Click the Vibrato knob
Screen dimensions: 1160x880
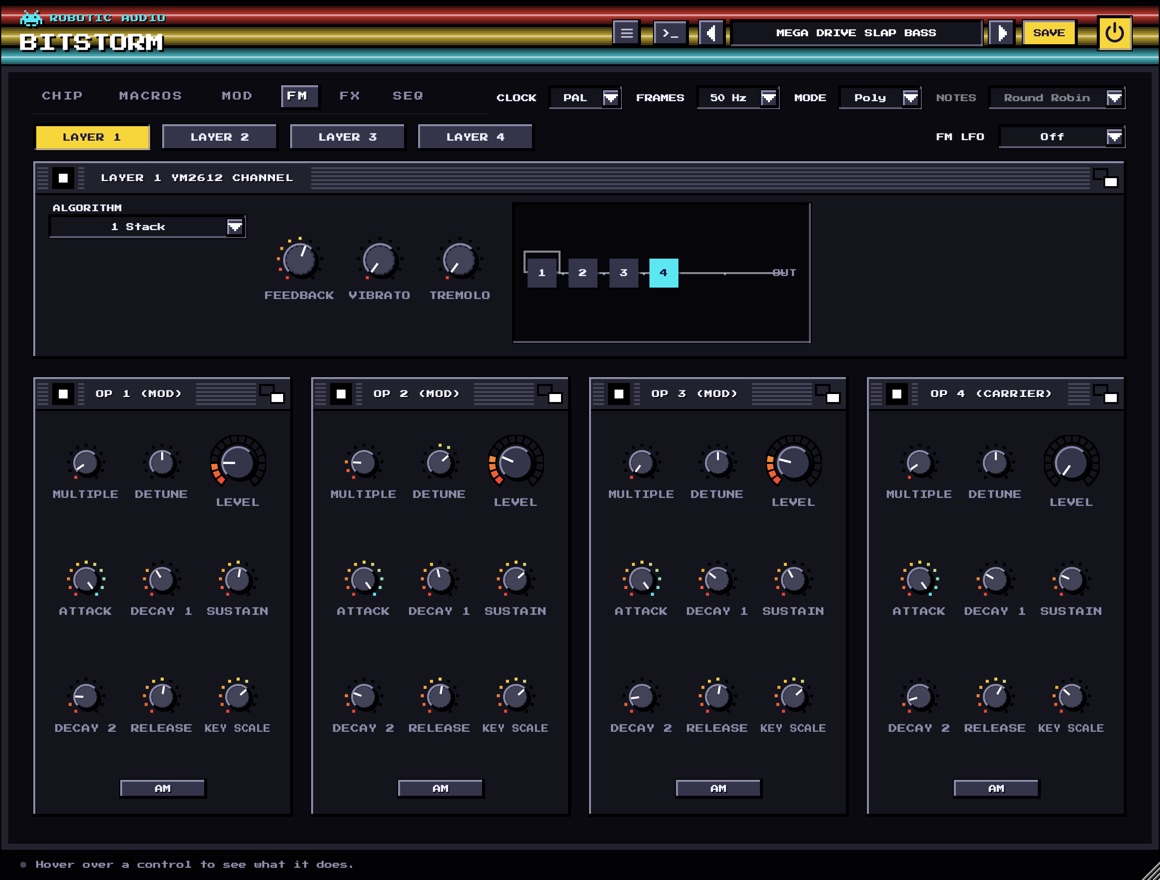pos(380,260)
